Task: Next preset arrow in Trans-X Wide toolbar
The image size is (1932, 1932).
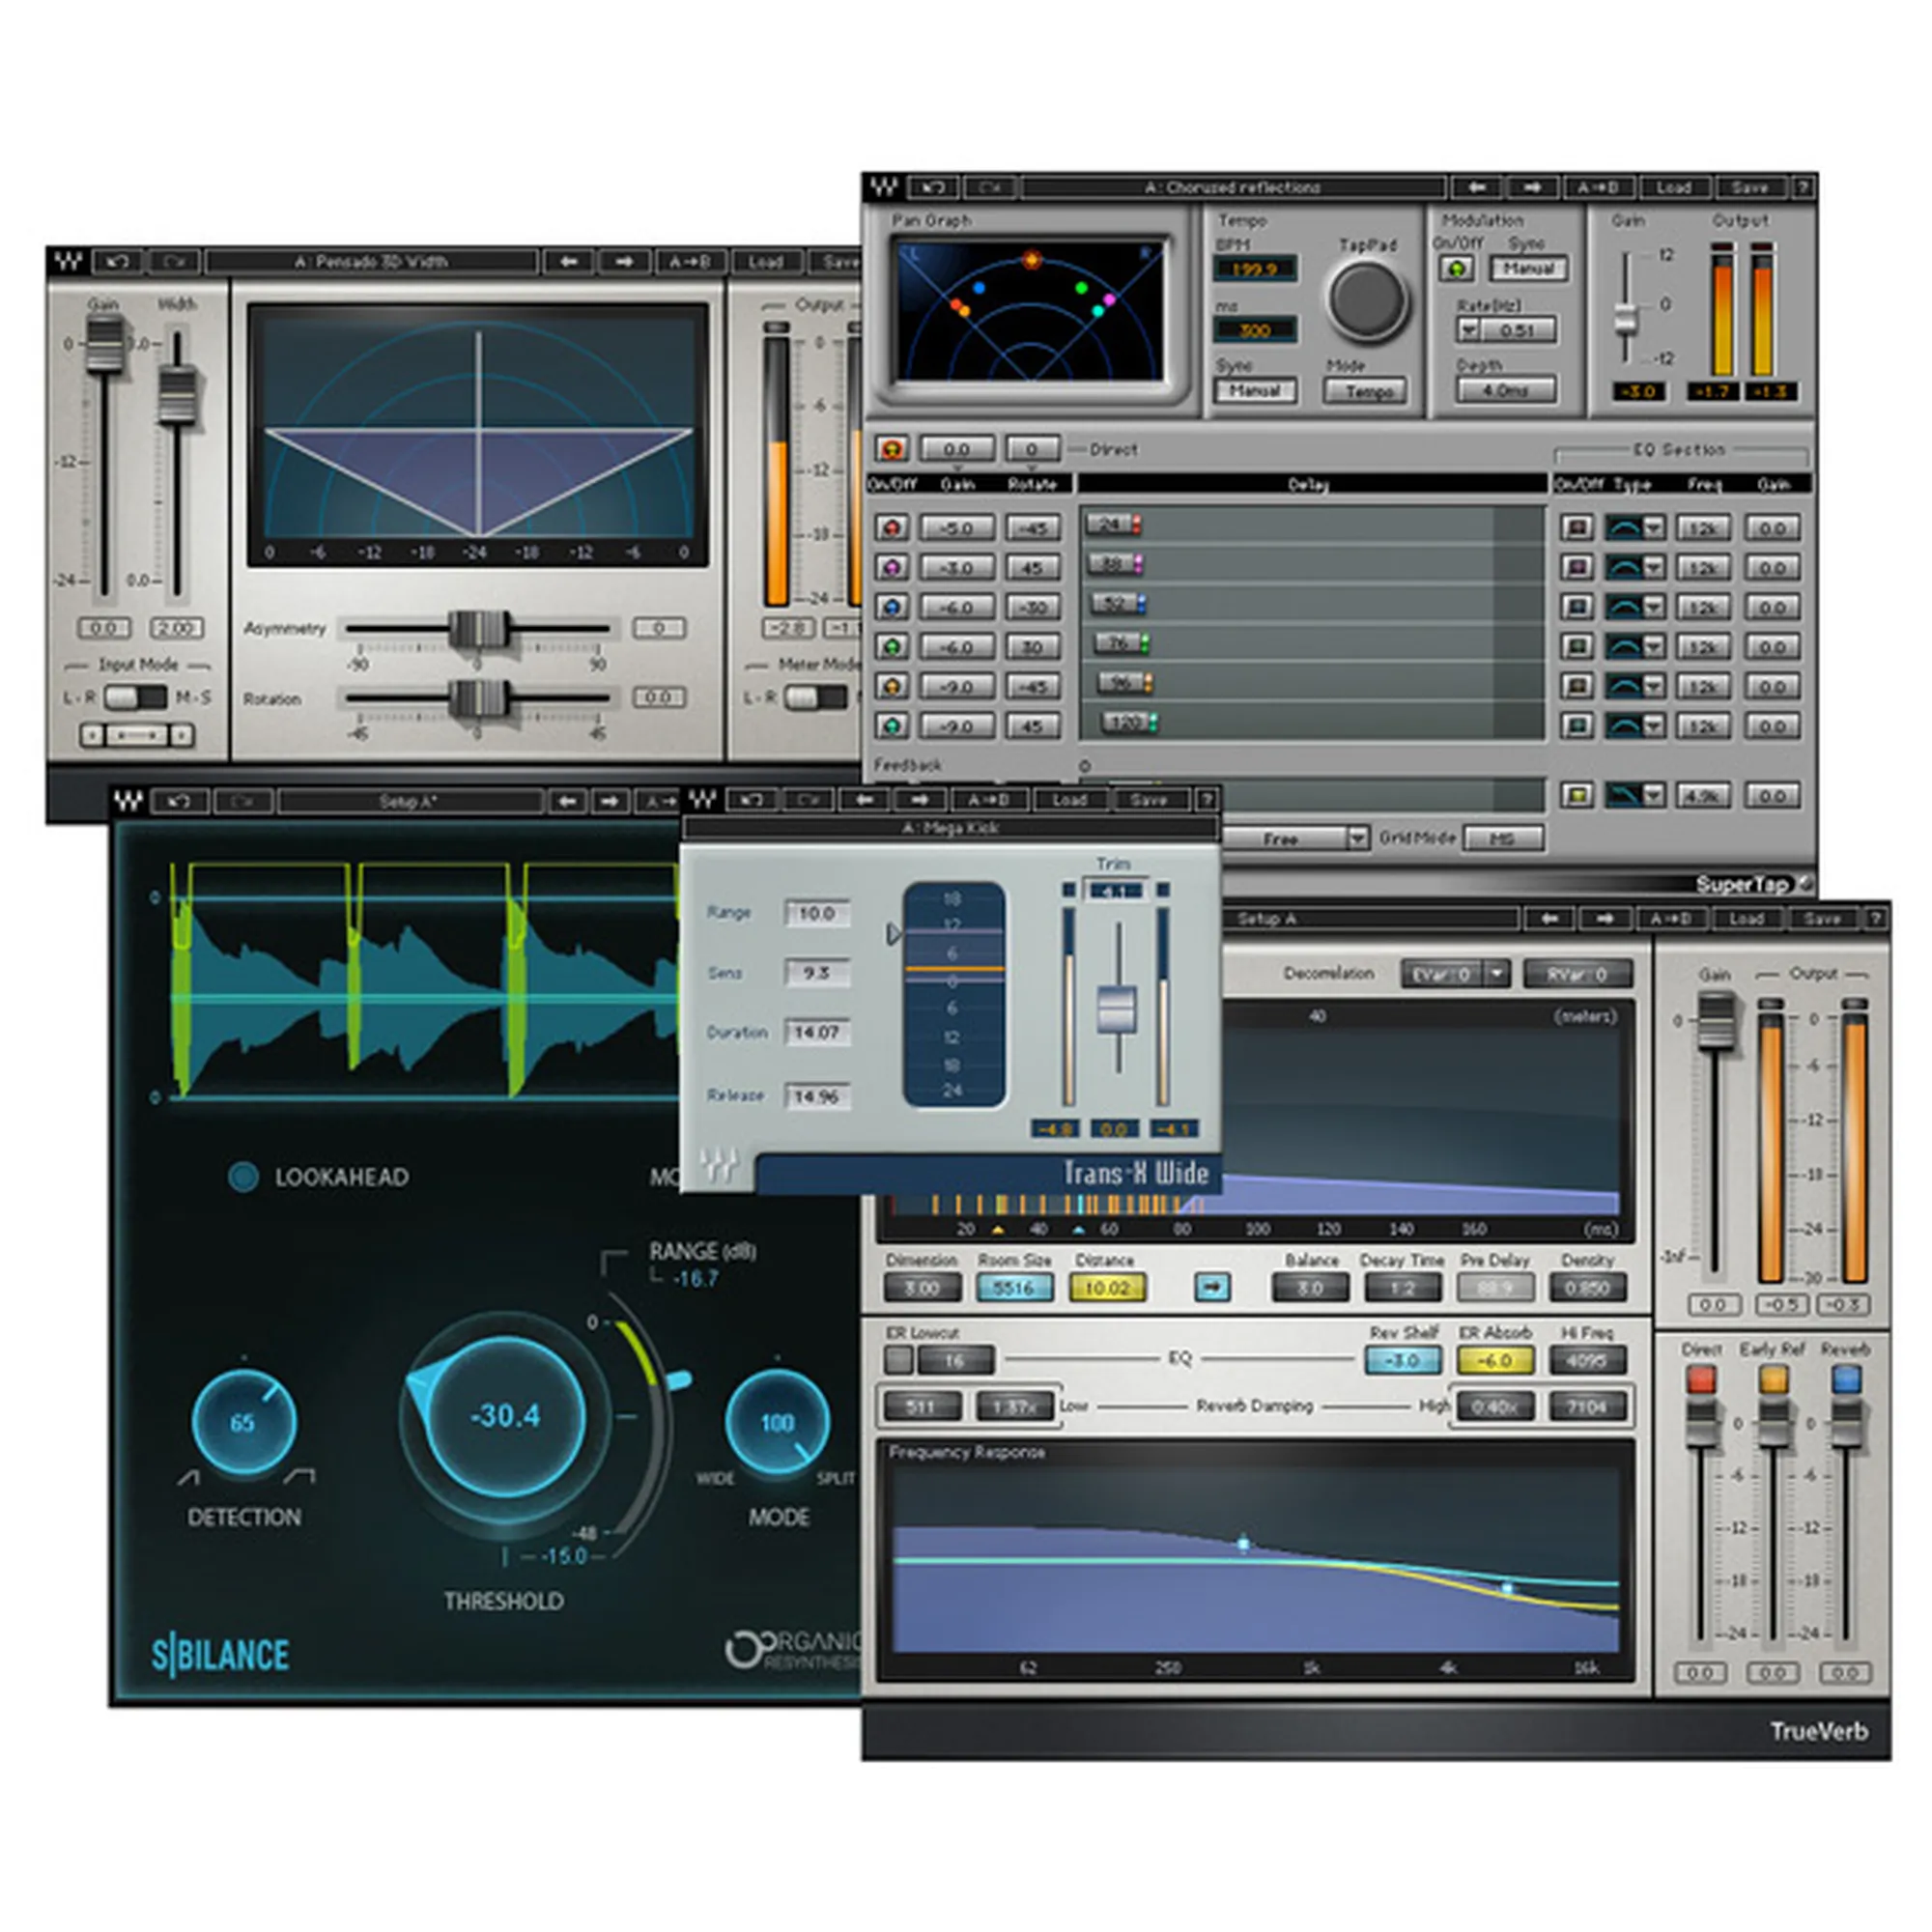Action: 920,800
